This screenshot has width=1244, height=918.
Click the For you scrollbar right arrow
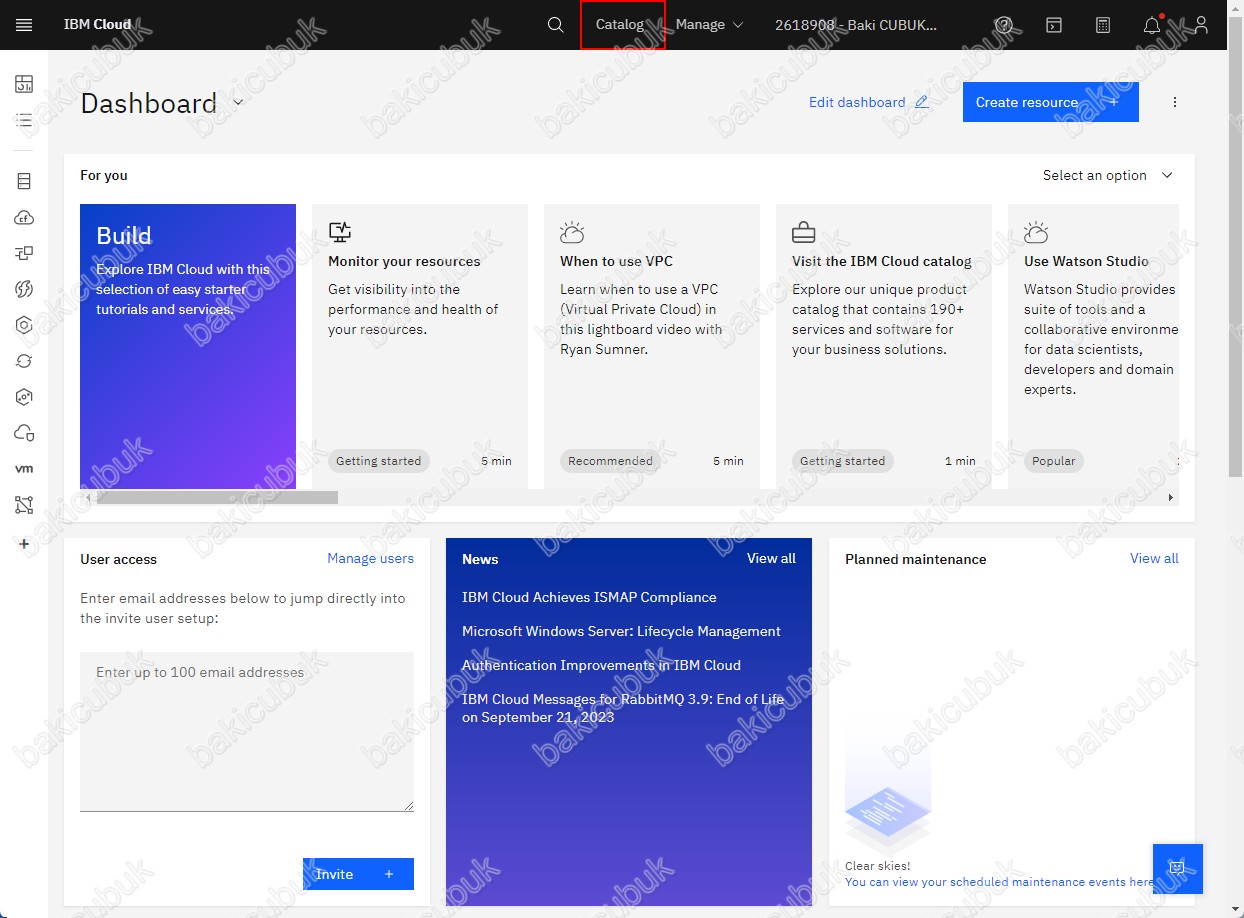click(x=1171, y=497)
